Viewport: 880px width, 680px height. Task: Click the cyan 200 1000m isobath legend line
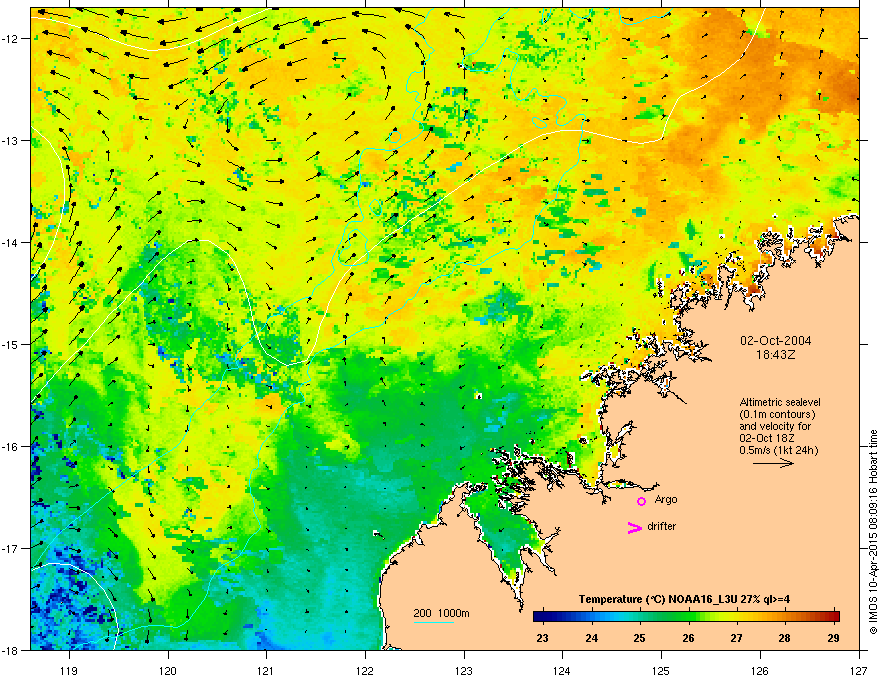[433, 622]
